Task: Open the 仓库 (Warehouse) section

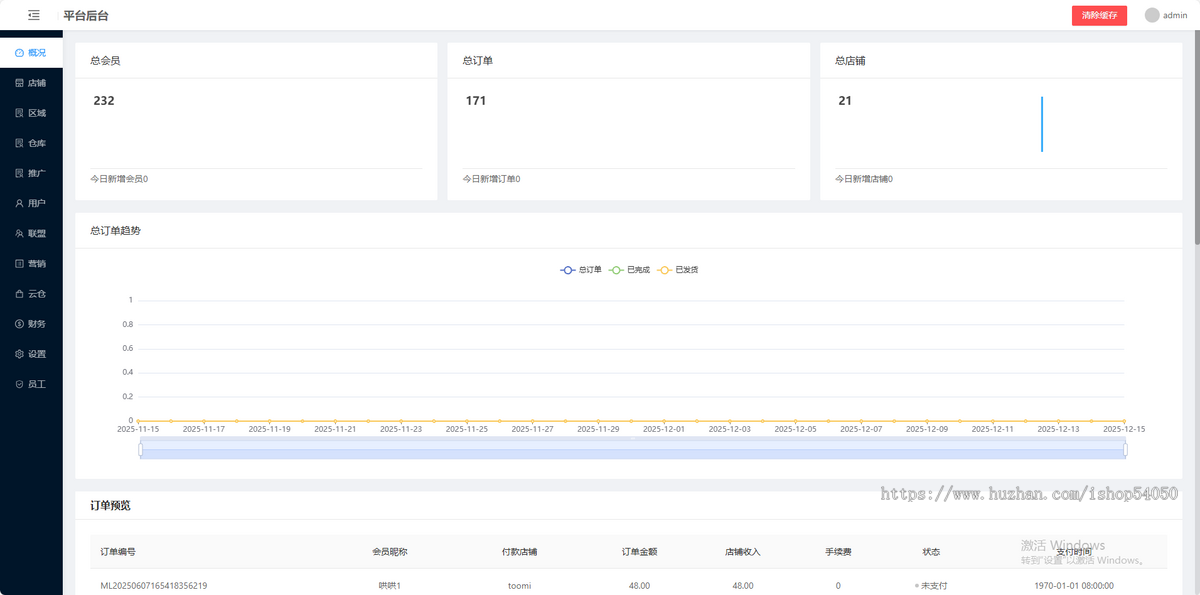Action: click(x=31, y=142)
